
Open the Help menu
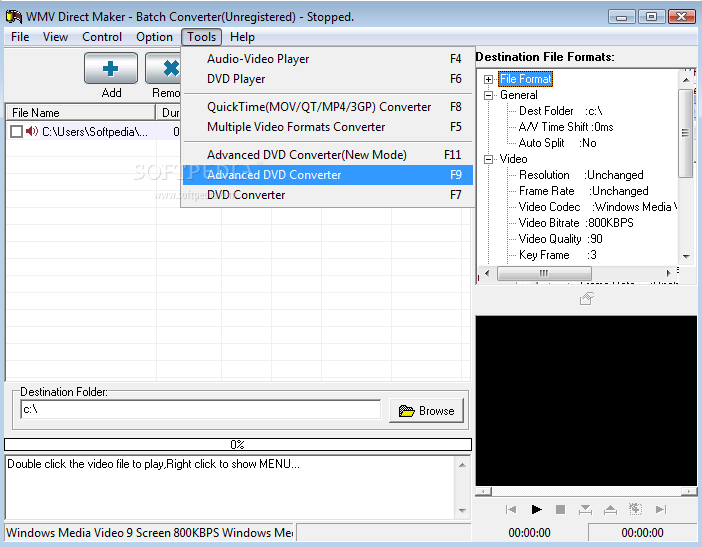pos(242,37)
